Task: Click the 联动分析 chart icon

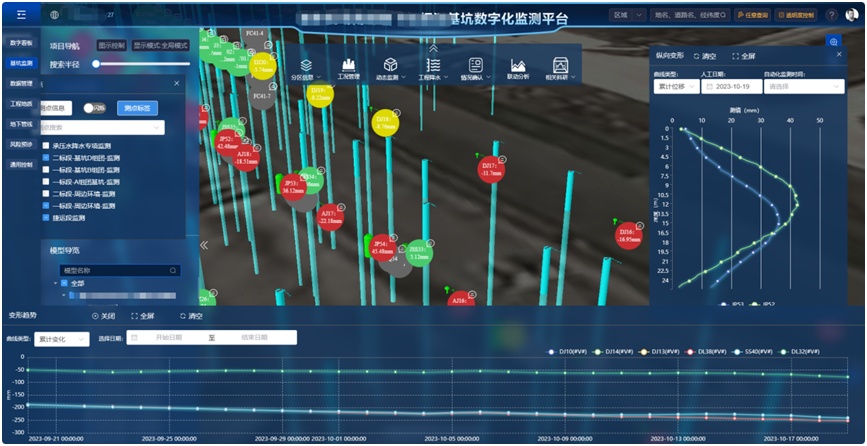Action: [x=518, y=64]
